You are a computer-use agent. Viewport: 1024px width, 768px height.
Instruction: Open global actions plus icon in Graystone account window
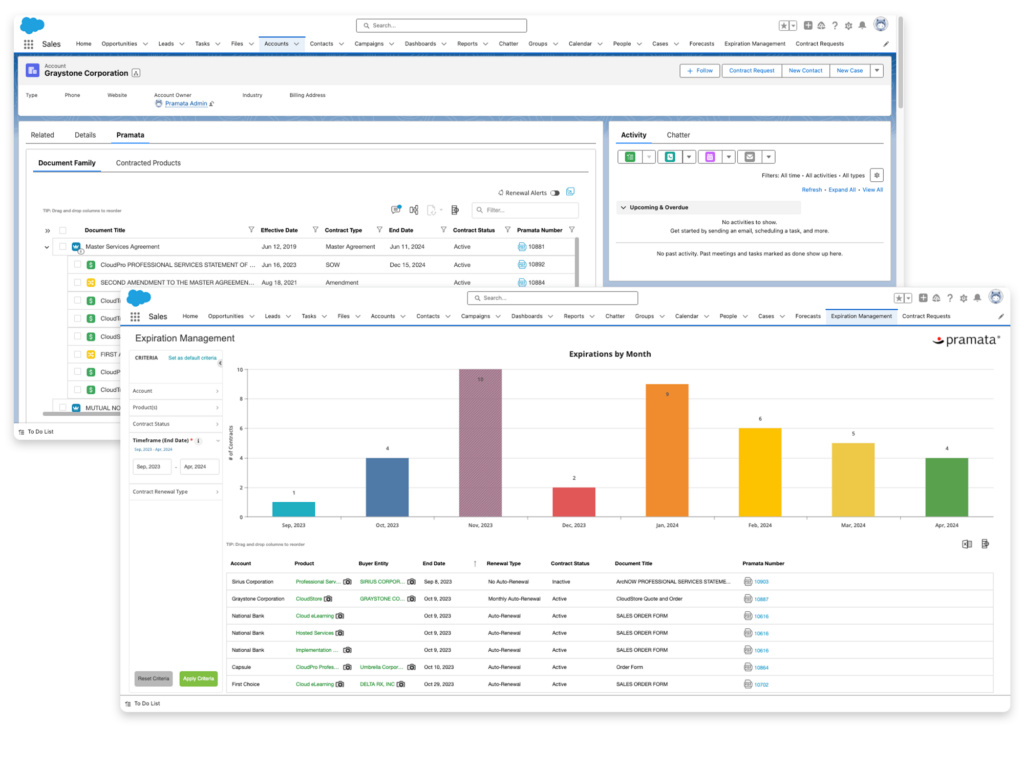click(x=808, y=25)
